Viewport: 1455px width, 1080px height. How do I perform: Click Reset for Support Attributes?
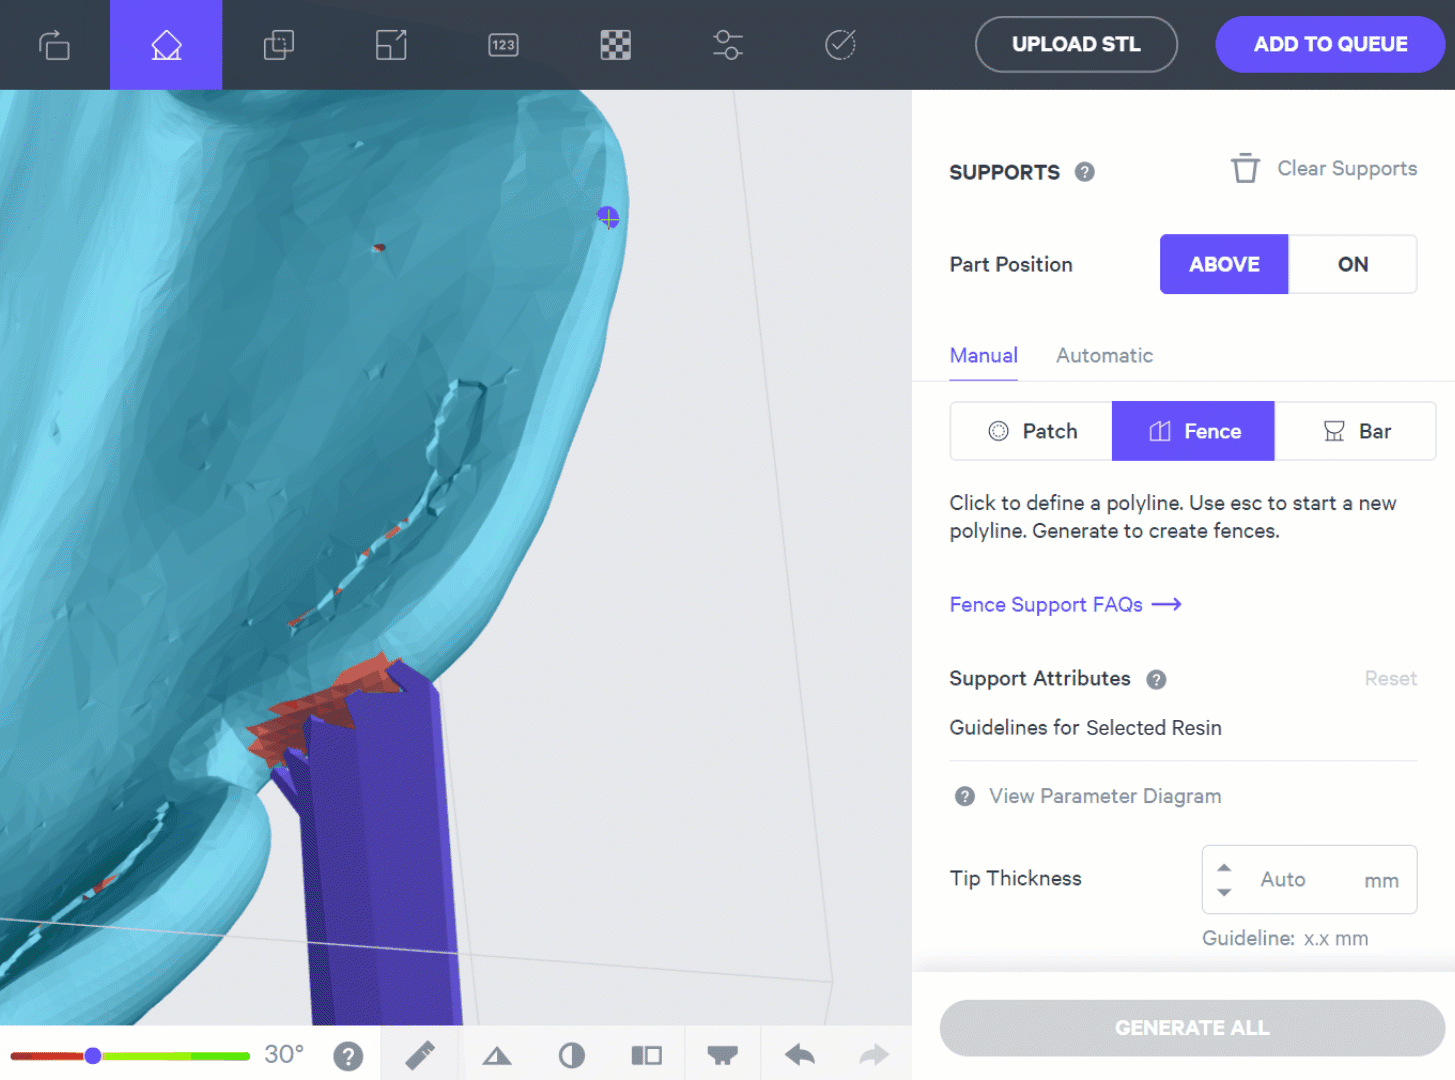tap(1391, 679)
